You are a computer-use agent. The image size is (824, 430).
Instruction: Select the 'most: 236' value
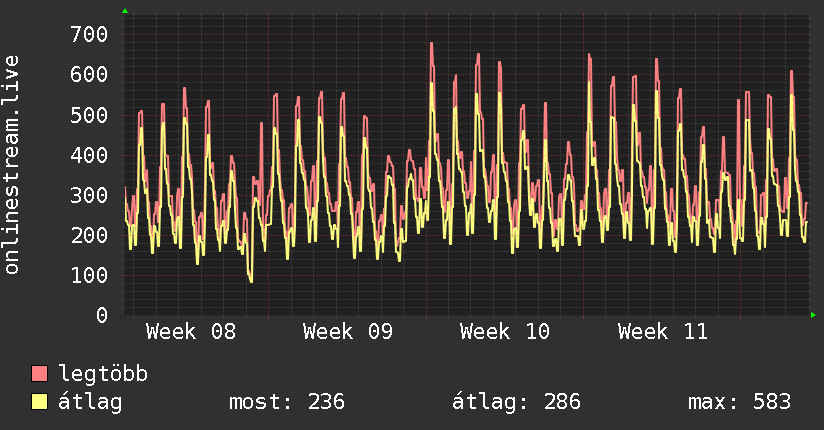[287, 402]
